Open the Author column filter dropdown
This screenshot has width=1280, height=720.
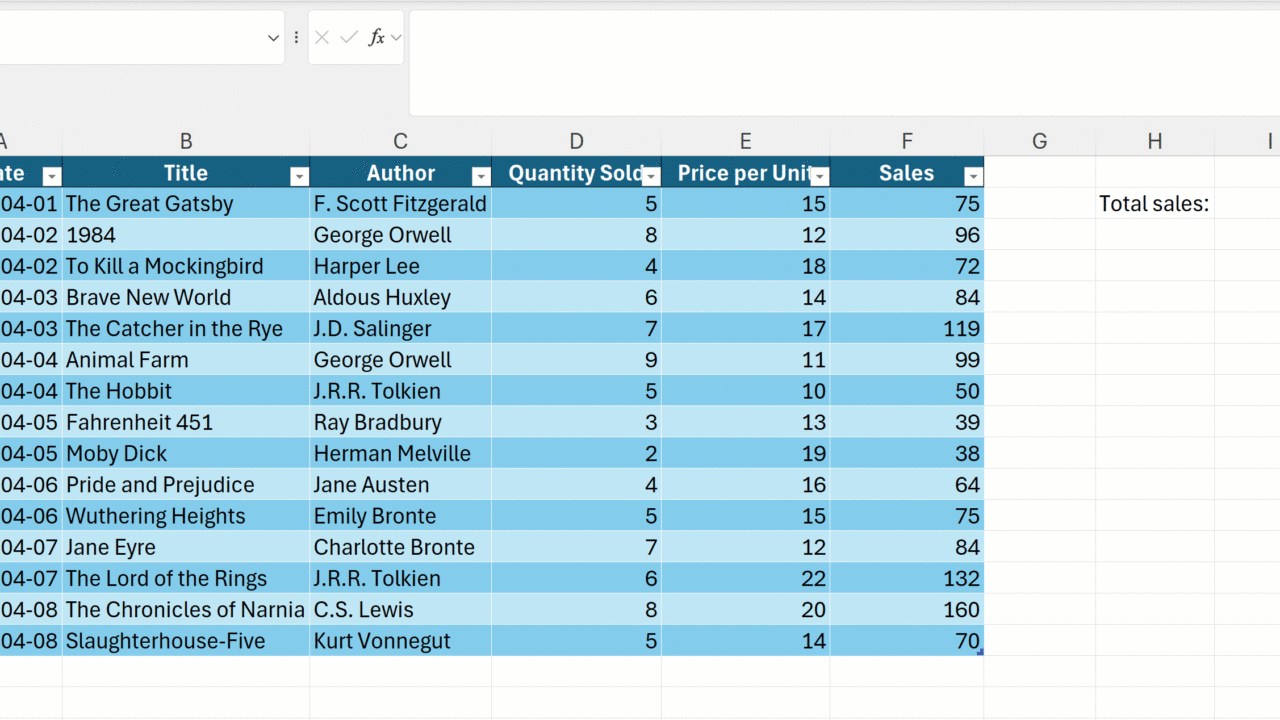481,177
